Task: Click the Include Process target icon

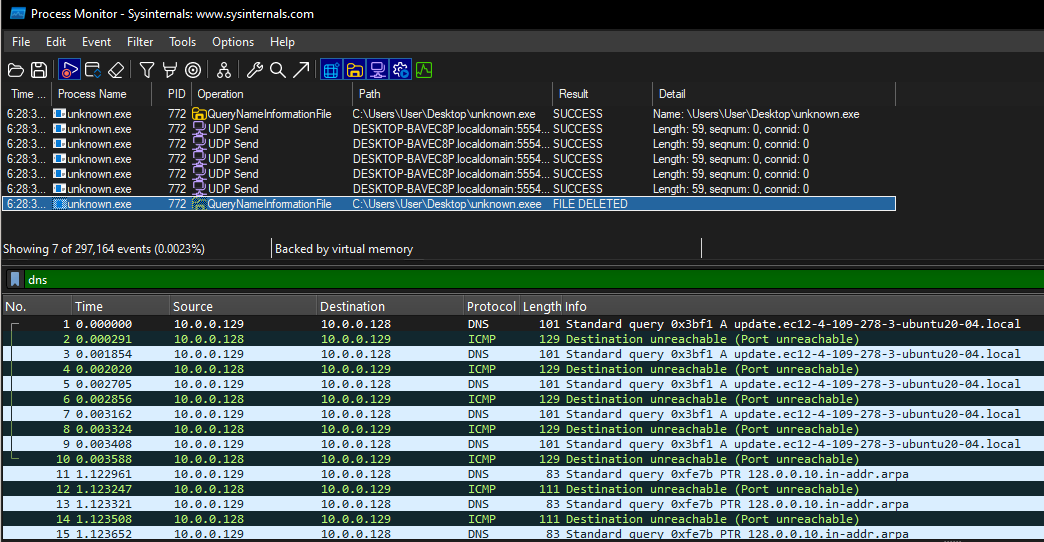Action: 193,70
